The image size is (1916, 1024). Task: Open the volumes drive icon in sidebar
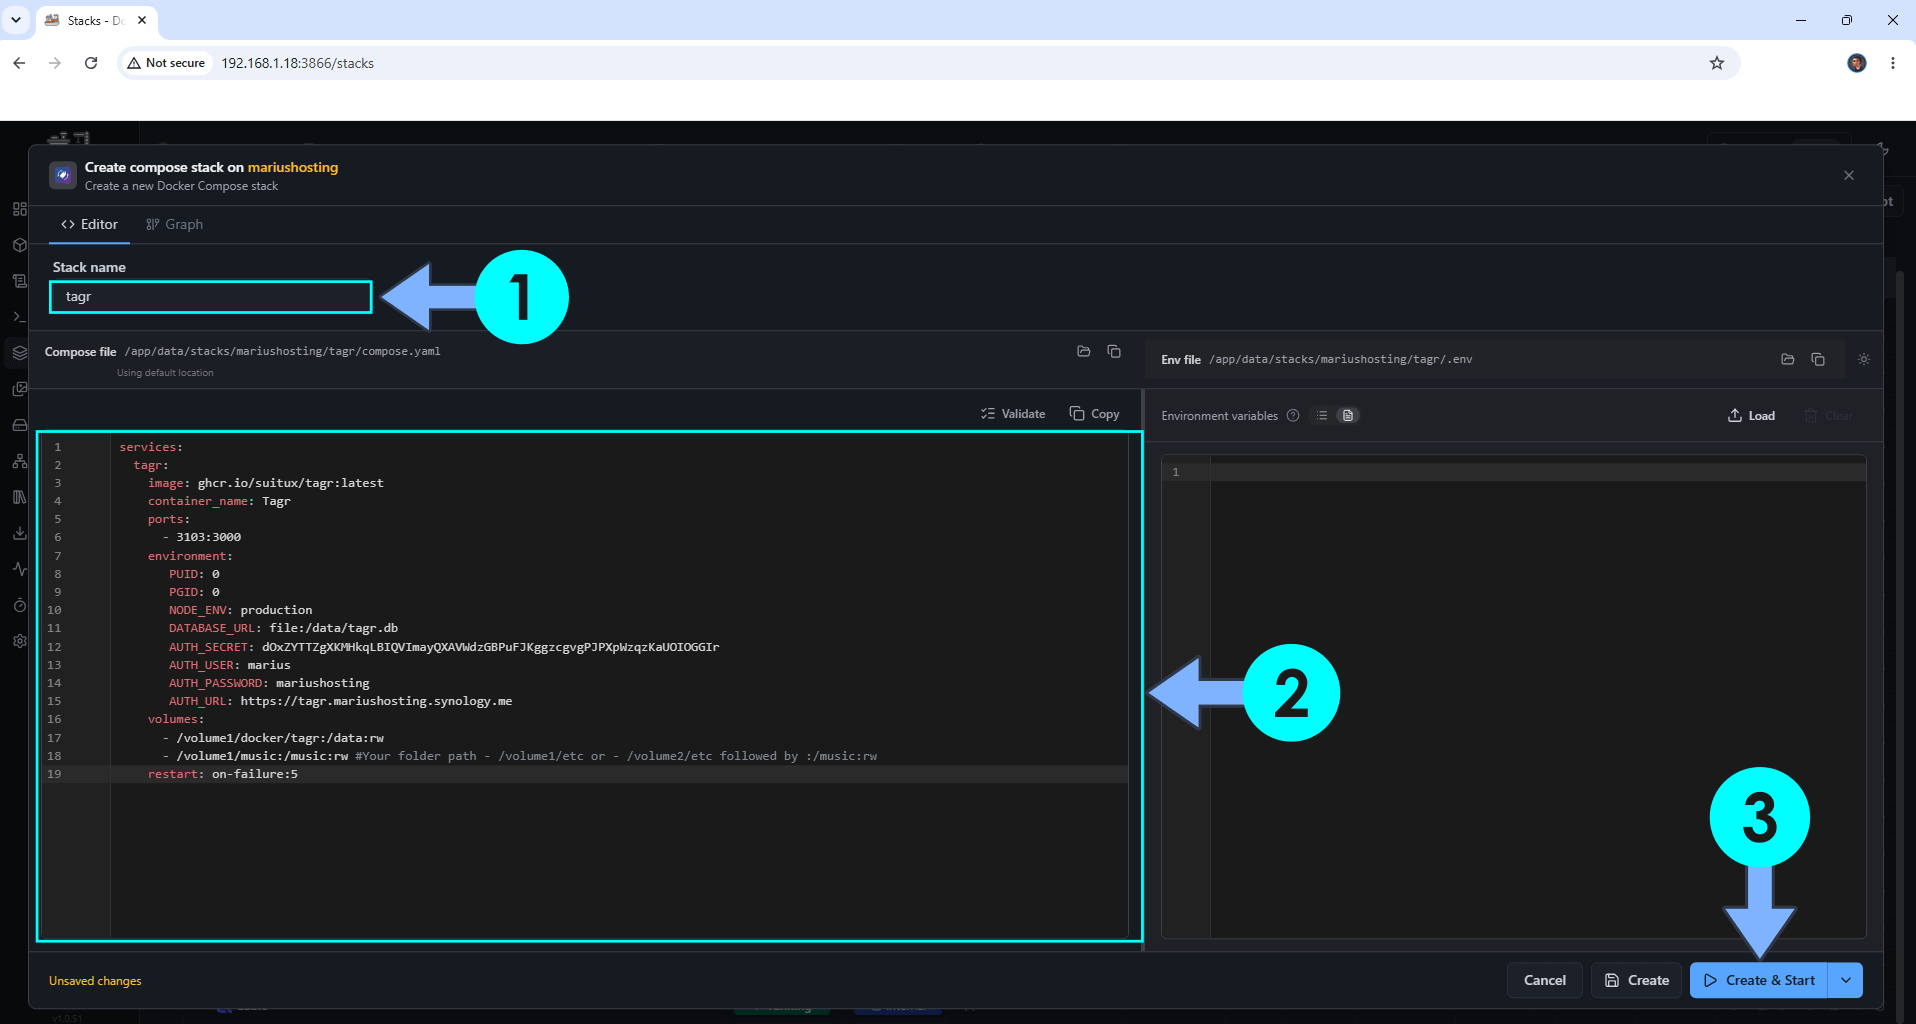[19, 425]
